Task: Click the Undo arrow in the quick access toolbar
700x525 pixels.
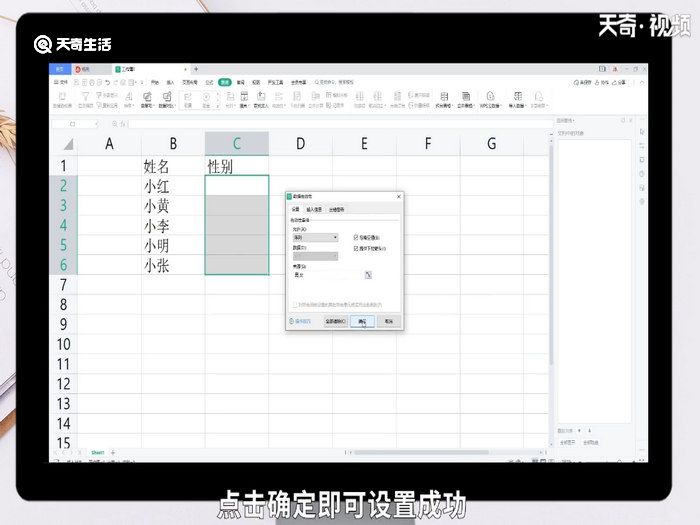Action: coord(108,82)
